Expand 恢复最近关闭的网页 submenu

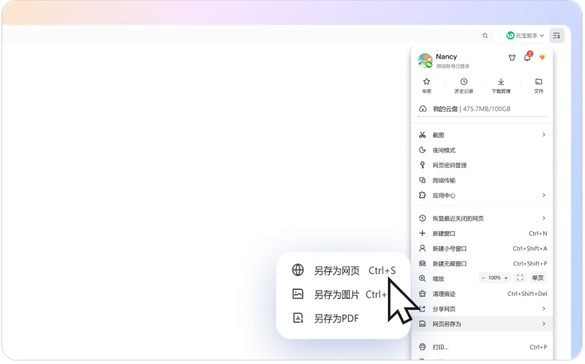point(482,218)
